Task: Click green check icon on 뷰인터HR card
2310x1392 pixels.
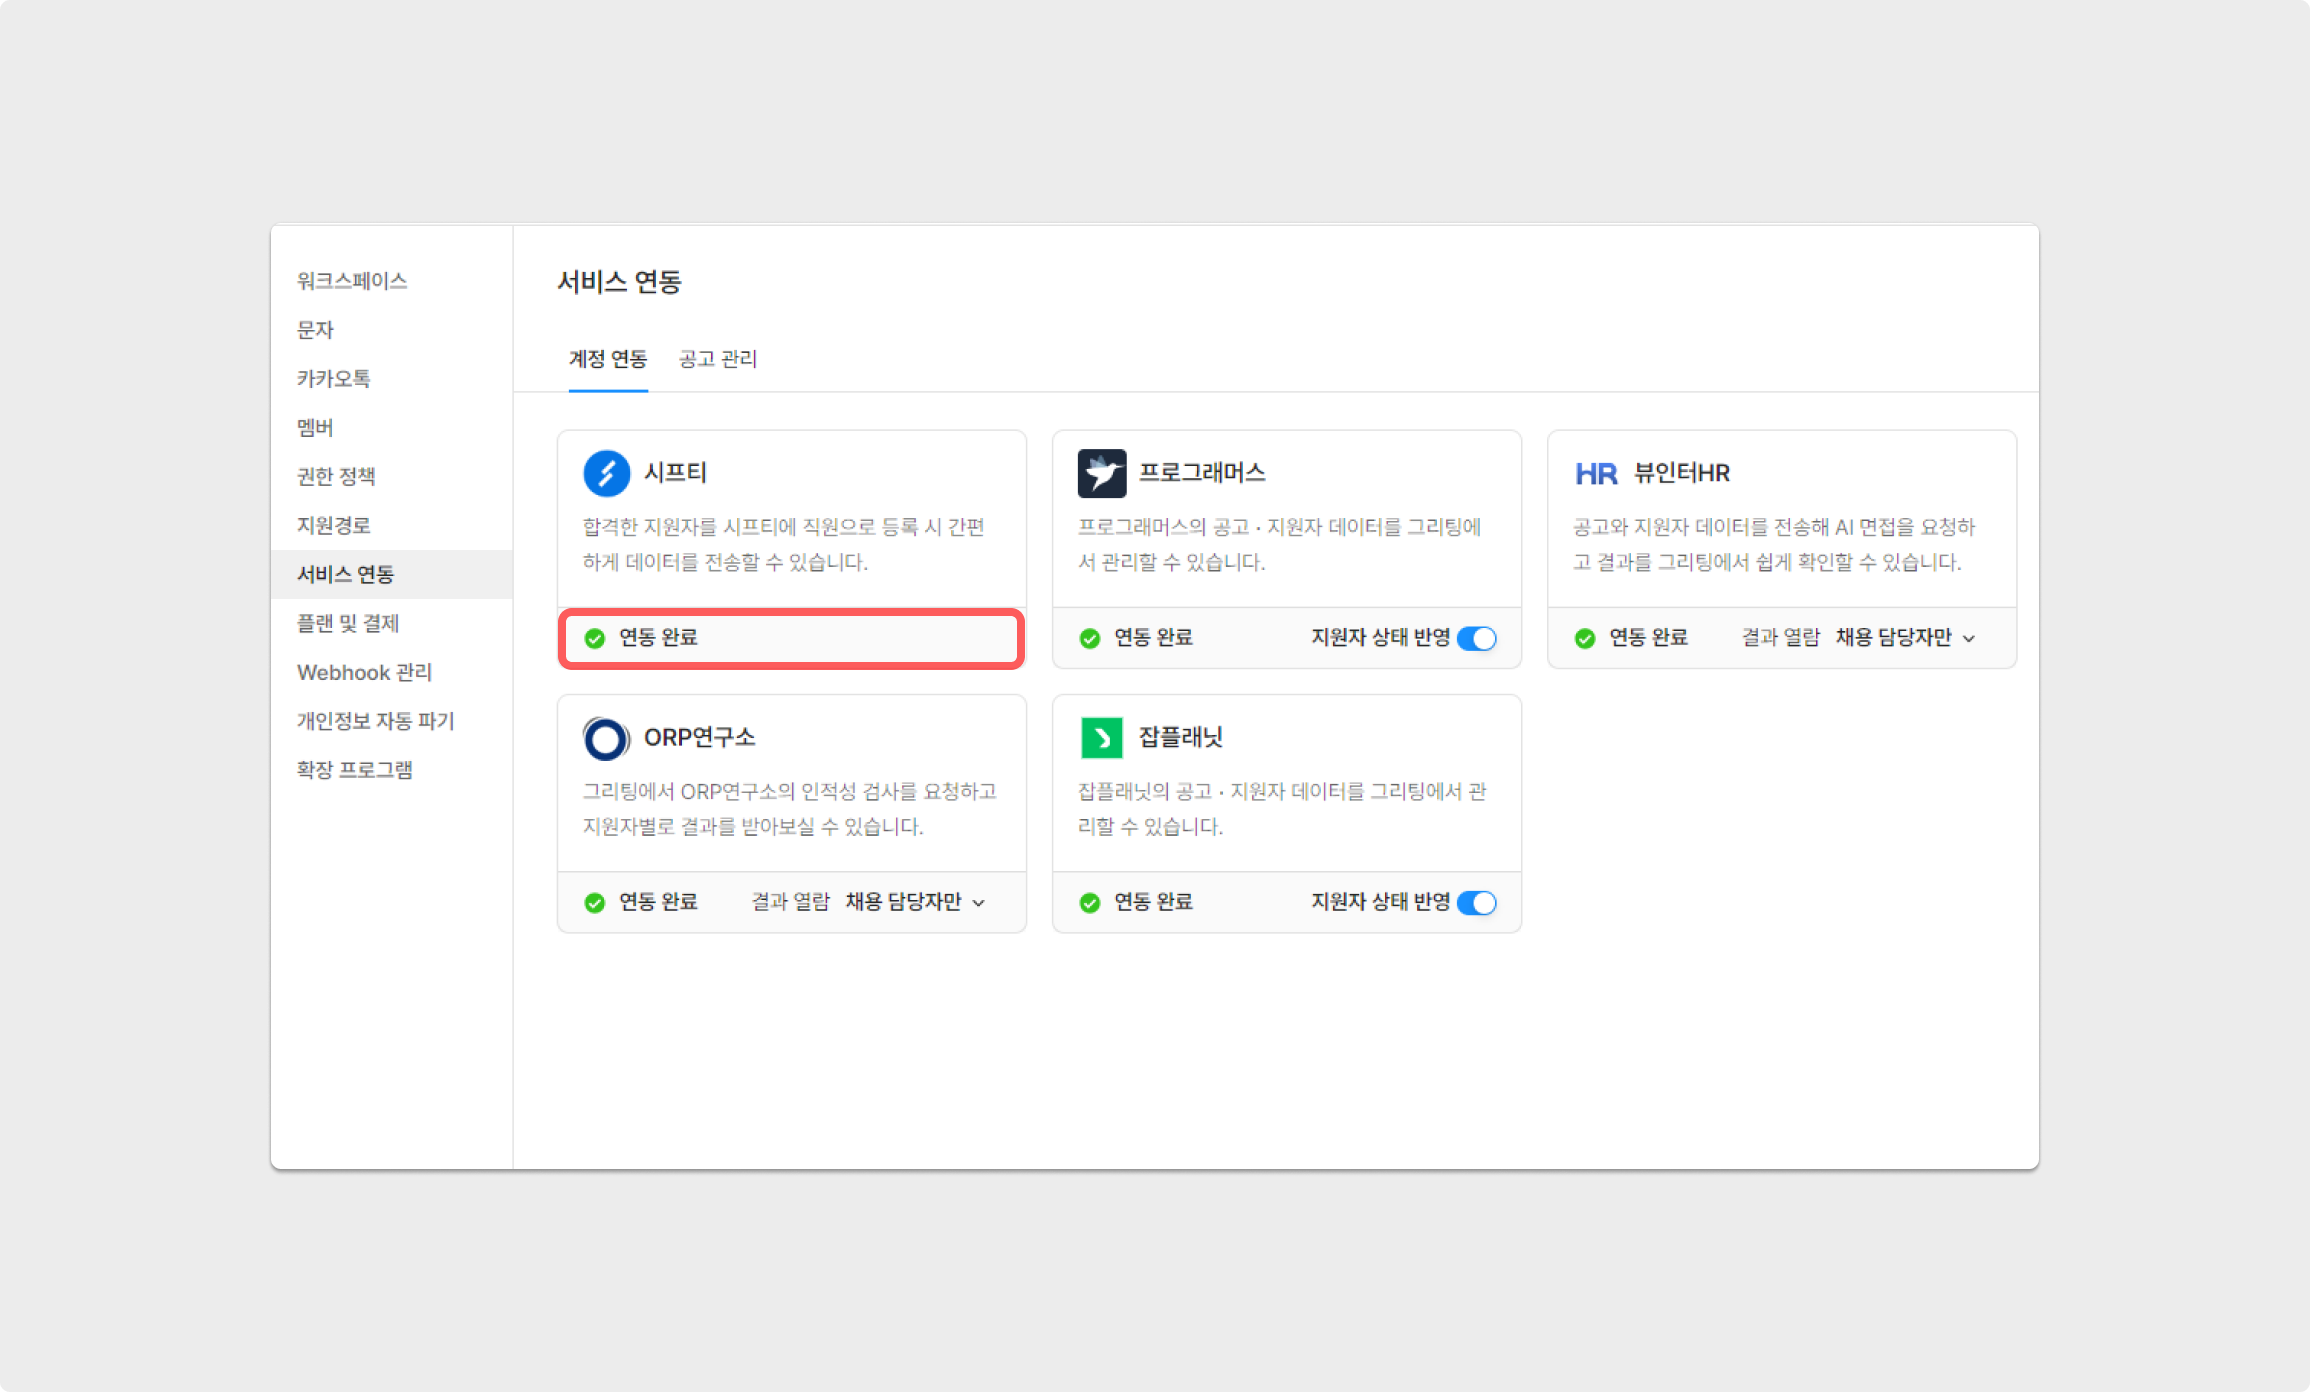Action: pyautogui.click(x=1585, y=638)
